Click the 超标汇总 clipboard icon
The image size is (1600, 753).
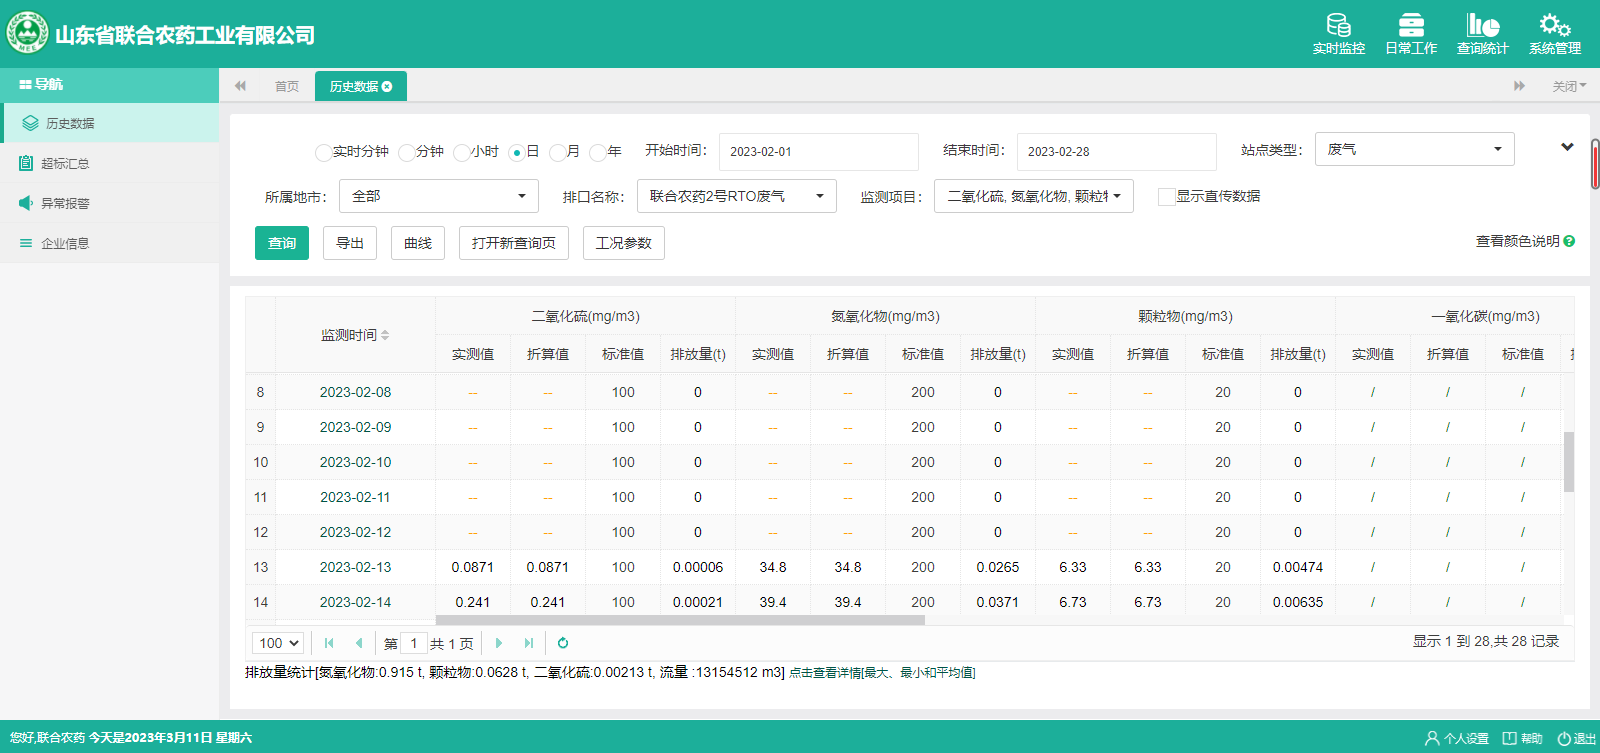pos(26,163)
